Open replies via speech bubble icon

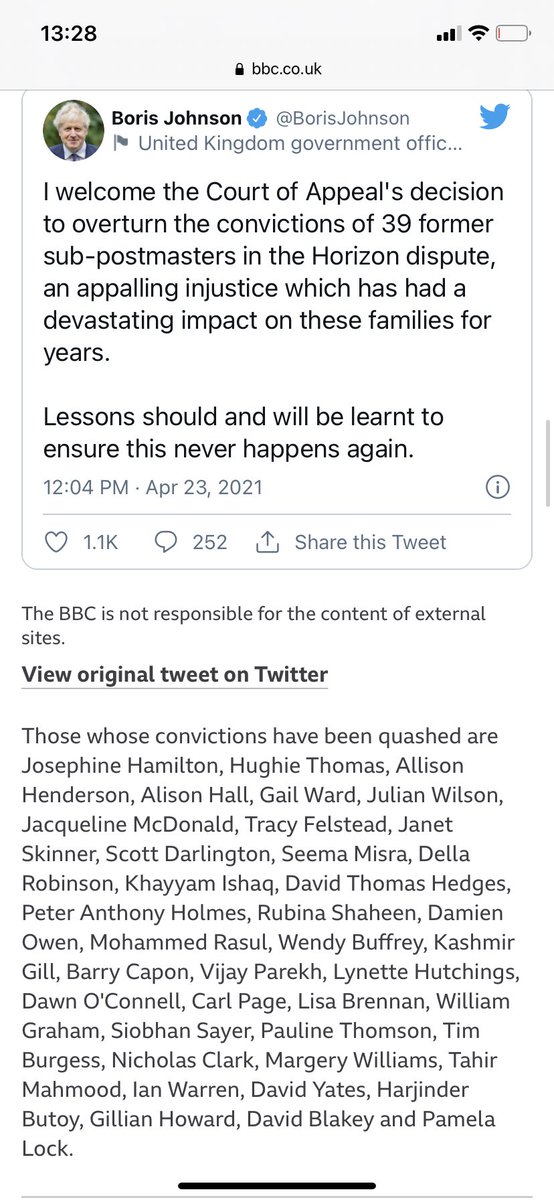coord(166,542)
